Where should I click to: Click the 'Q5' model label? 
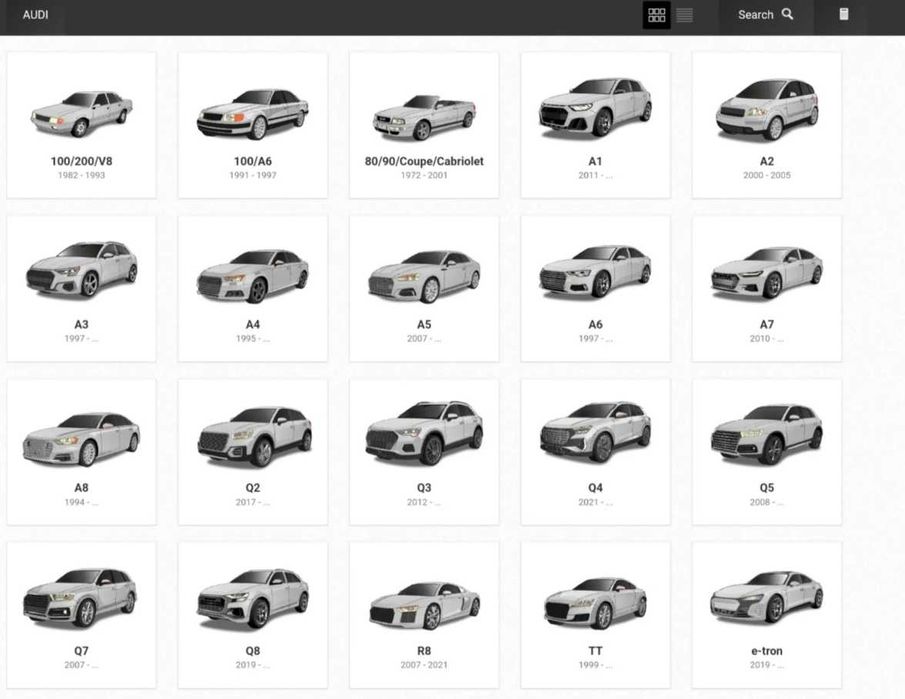coord(767,488)
